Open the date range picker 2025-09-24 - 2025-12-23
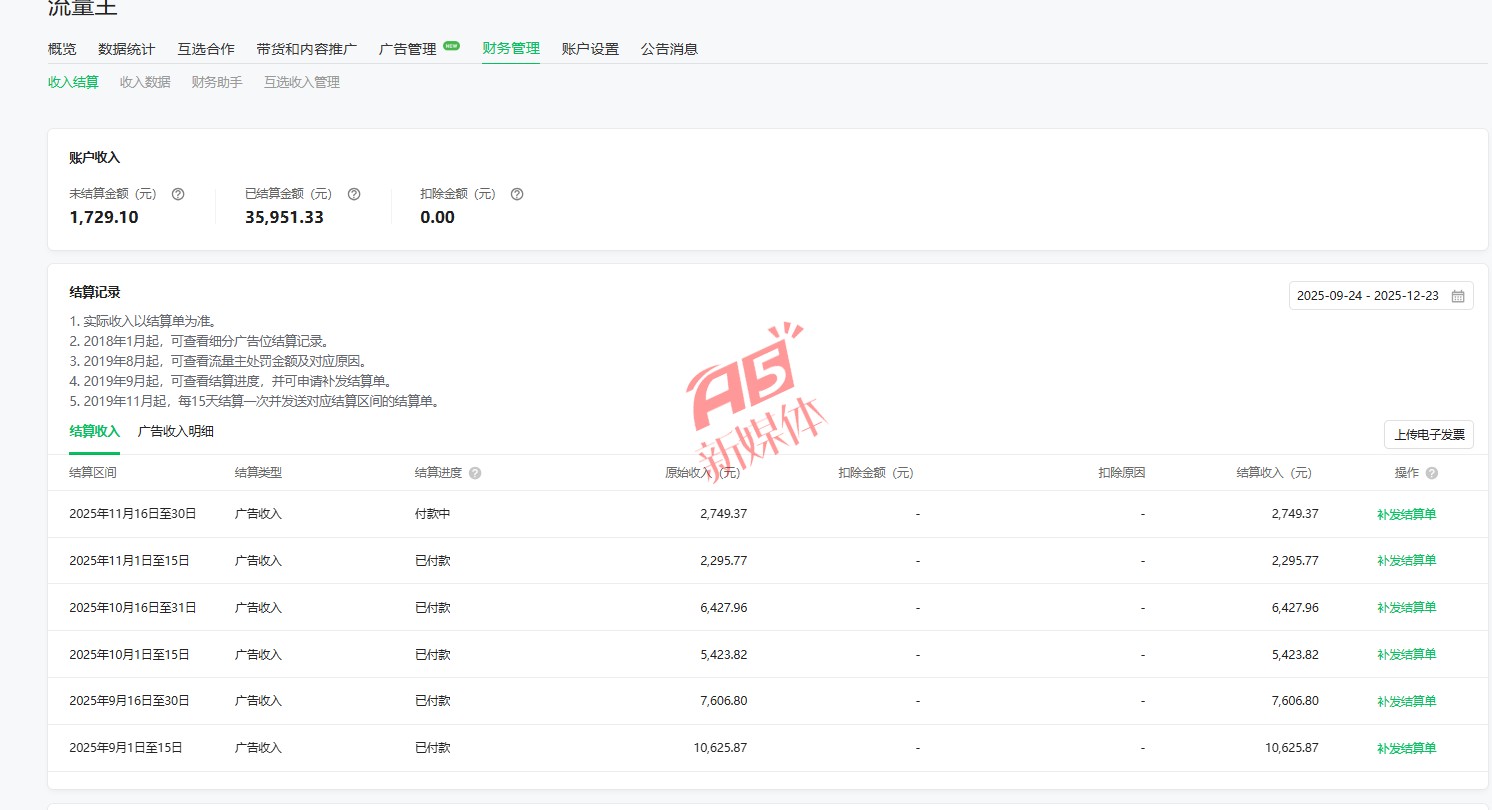 click(x=1367, y=296)
